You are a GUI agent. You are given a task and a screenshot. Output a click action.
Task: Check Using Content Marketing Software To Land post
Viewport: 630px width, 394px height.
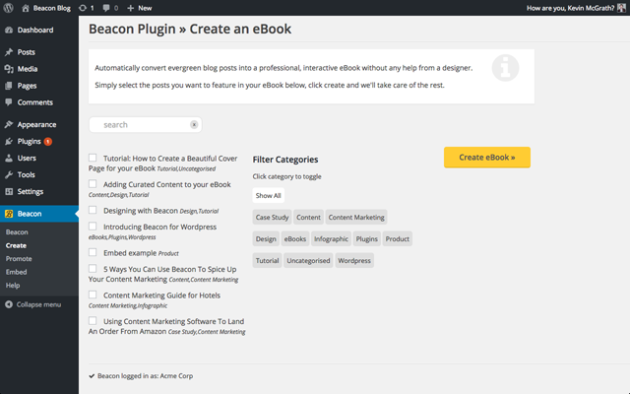point(93,321)
